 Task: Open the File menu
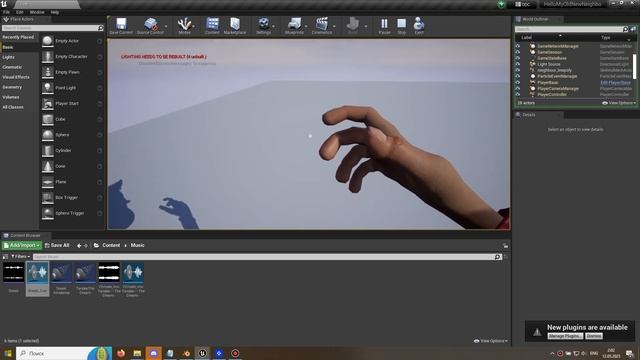click(7, 12)
